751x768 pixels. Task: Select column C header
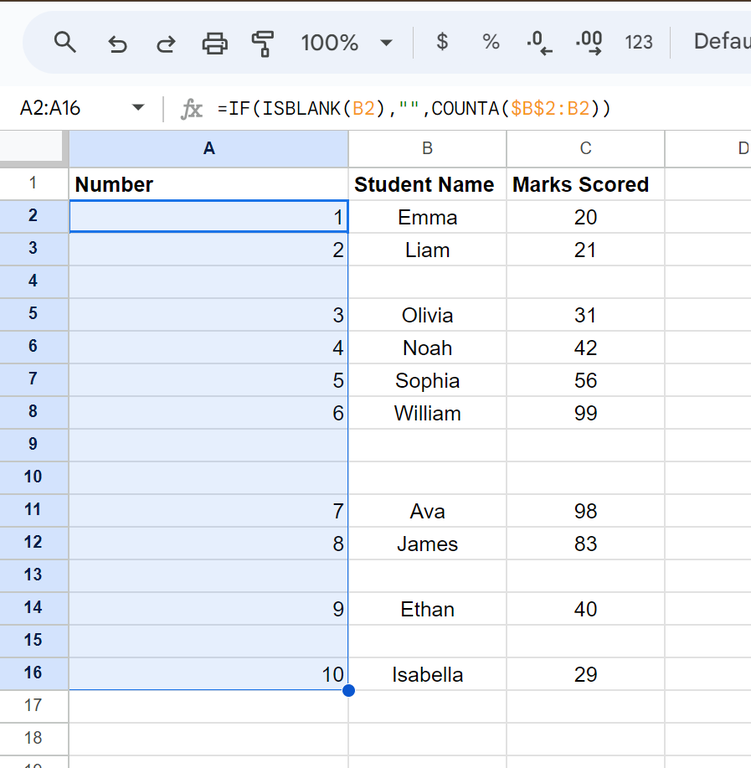[x=585, y=148]
